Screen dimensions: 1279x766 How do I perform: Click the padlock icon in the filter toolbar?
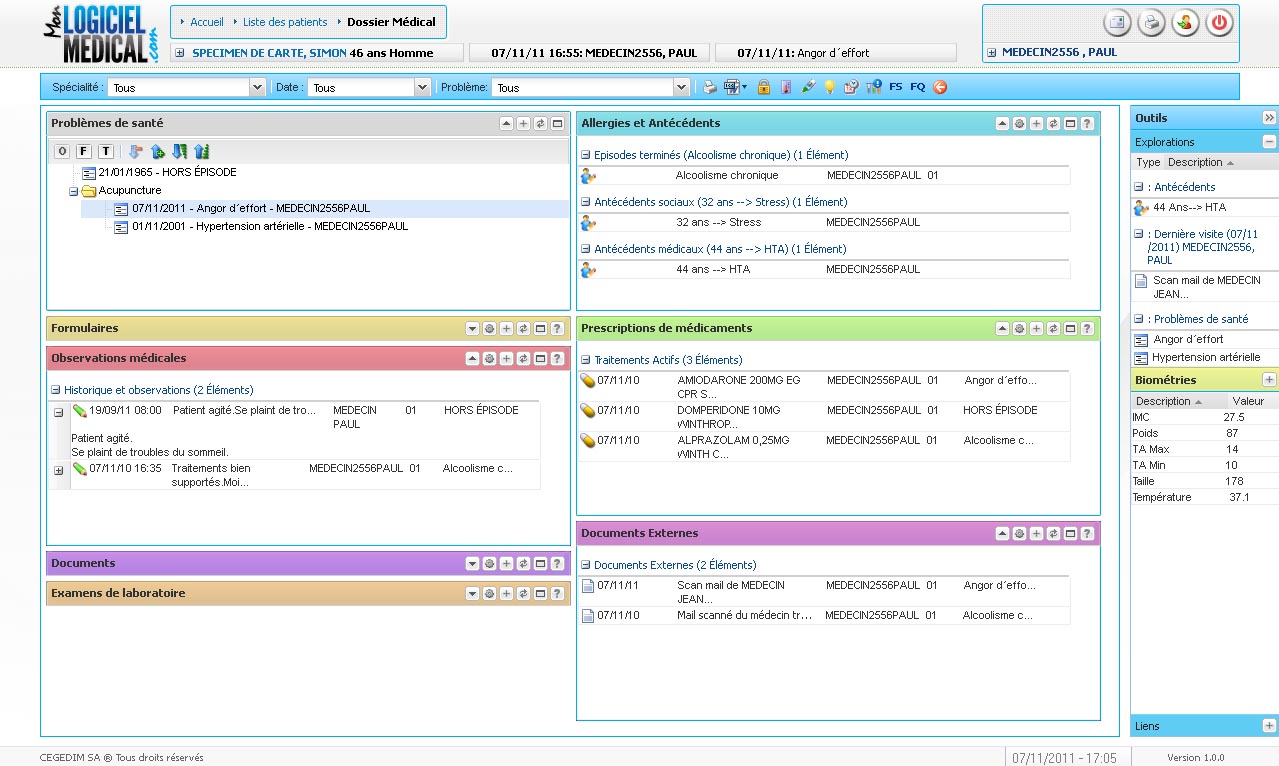[764, 87]
